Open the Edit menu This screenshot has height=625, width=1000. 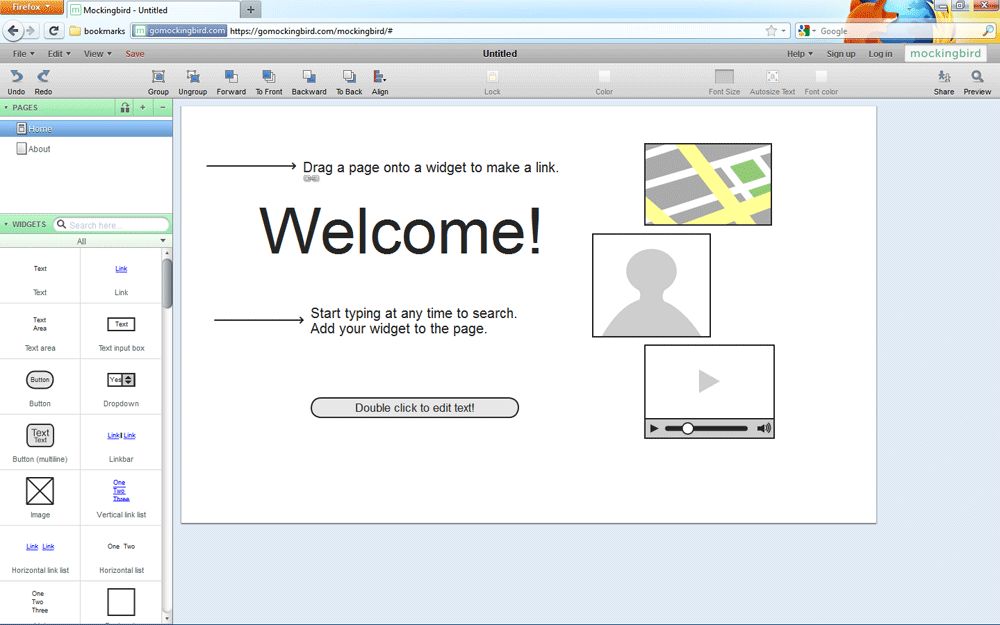(x=59, y=54)
